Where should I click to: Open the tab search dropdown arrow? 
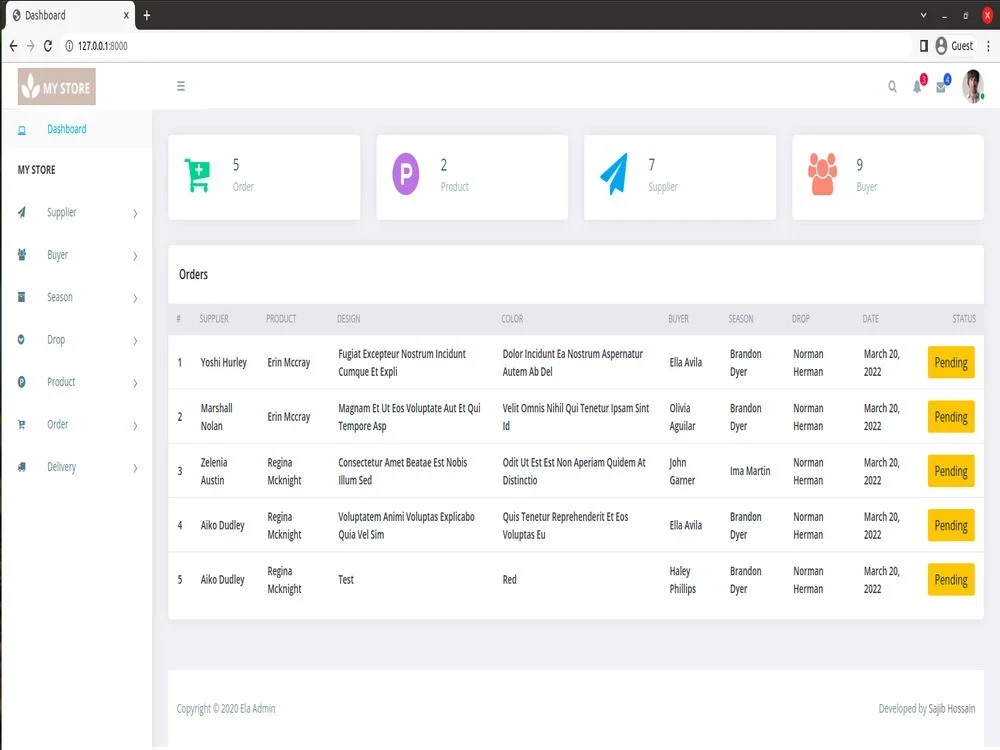pos(923,15)
